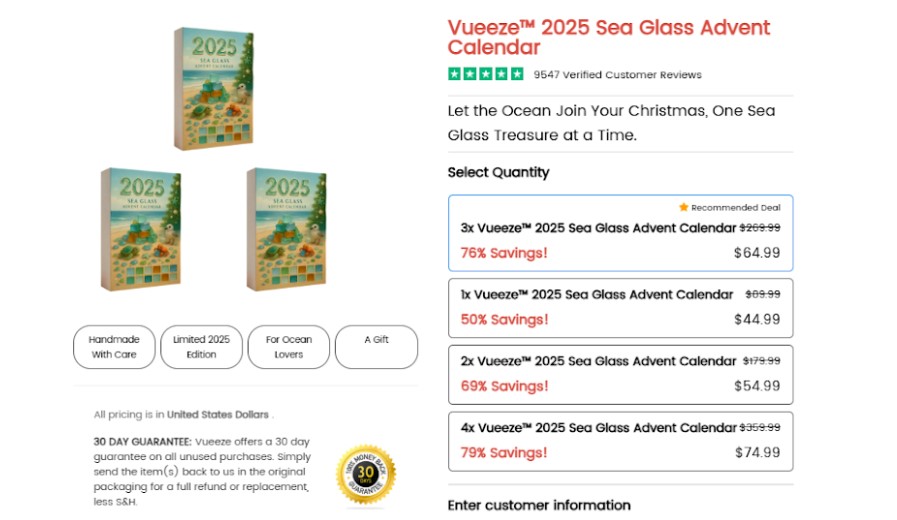This screenshot has width=897, height=520.
Task: Select the 1x Sea Glass Advent Calendar option
Action: pyautogui.click(x=620, y=307)
